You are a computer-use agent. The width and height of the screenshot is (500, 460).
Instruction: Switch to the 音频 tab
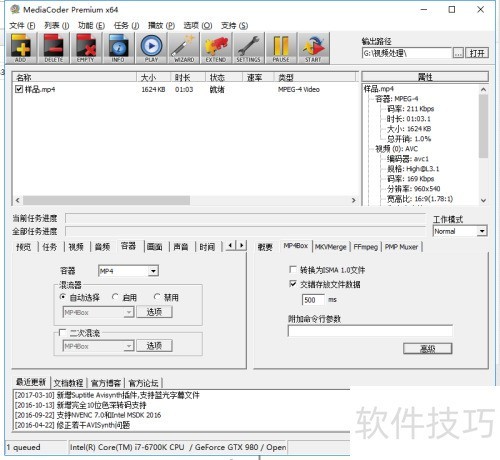point(102,247)
